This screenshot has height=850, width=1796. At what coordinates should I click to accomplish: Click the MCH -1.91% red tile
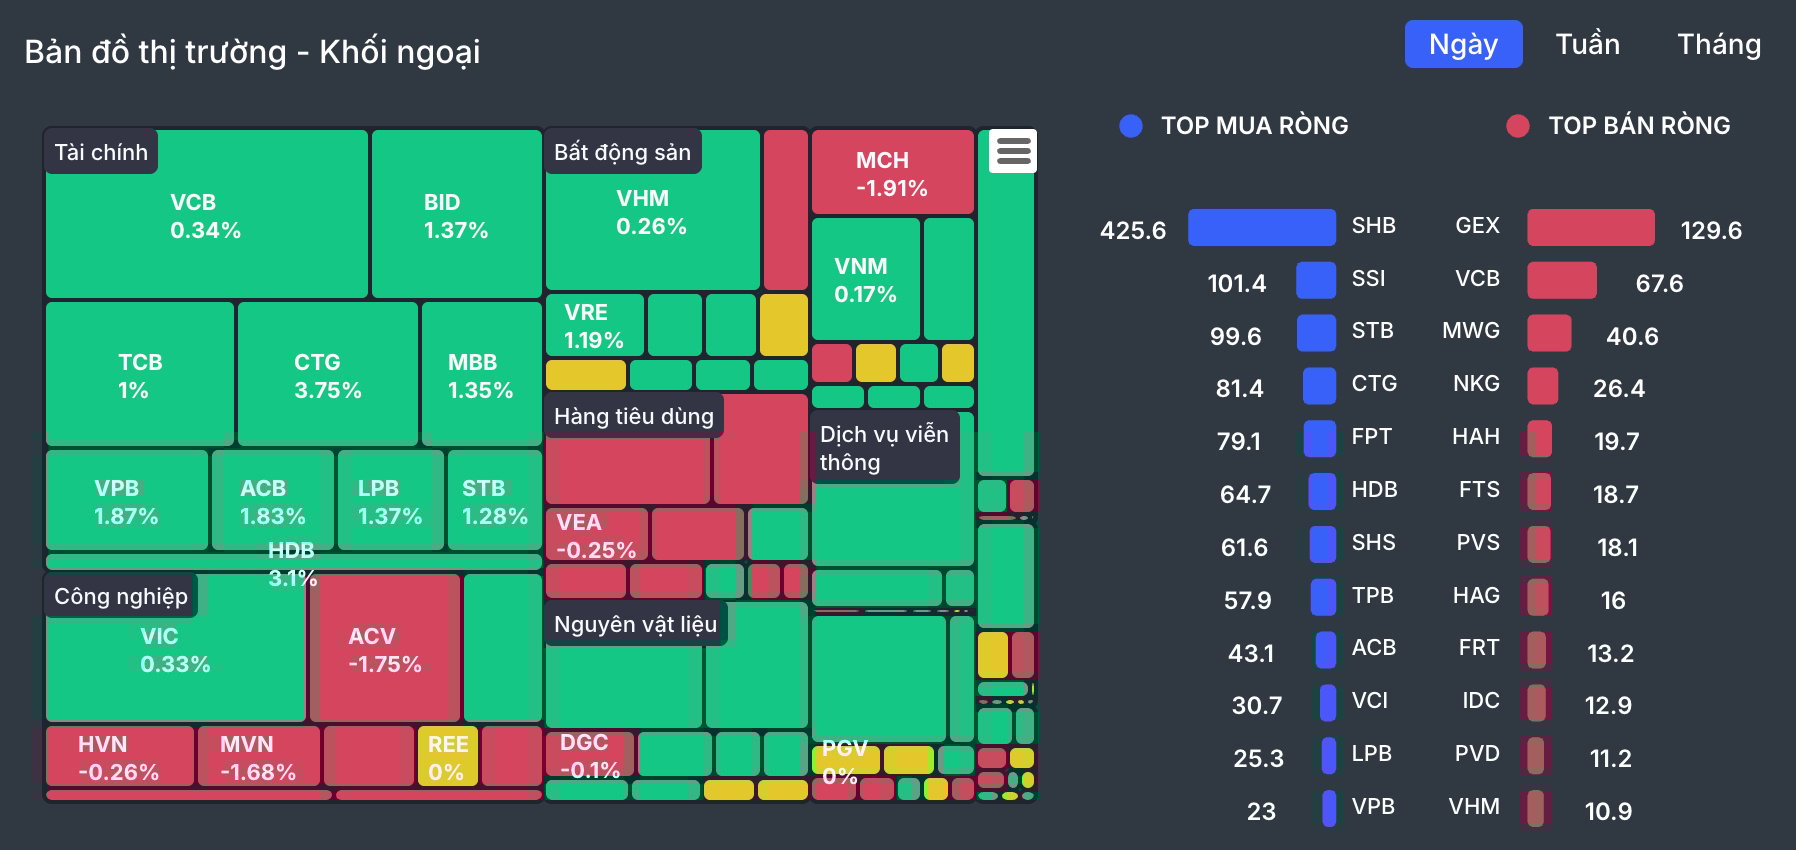click(x=893, y=172)
